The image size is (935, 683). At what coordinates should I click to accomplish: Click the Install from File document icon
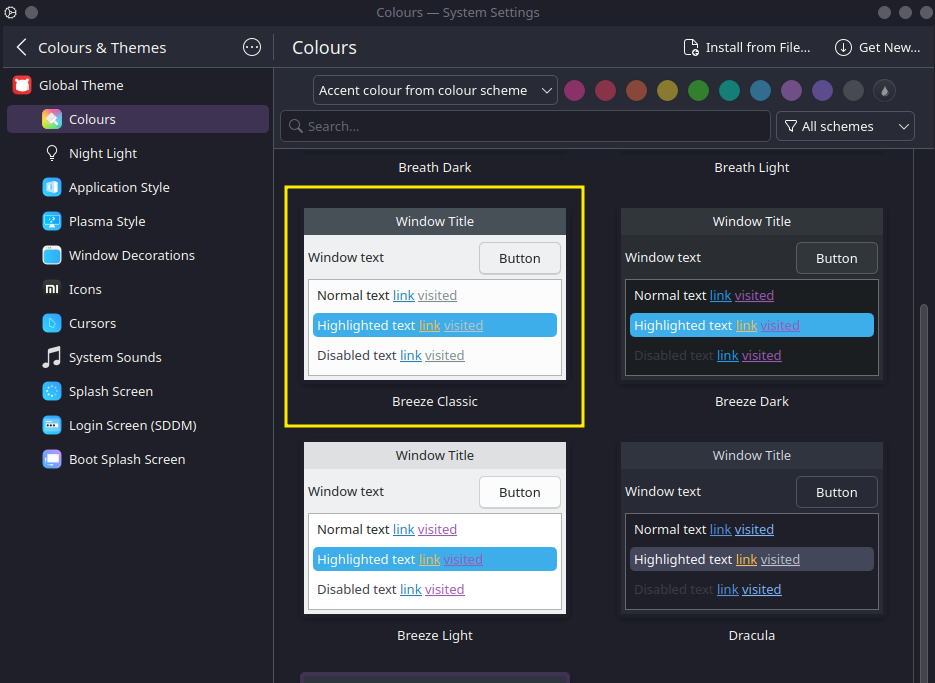691,47
